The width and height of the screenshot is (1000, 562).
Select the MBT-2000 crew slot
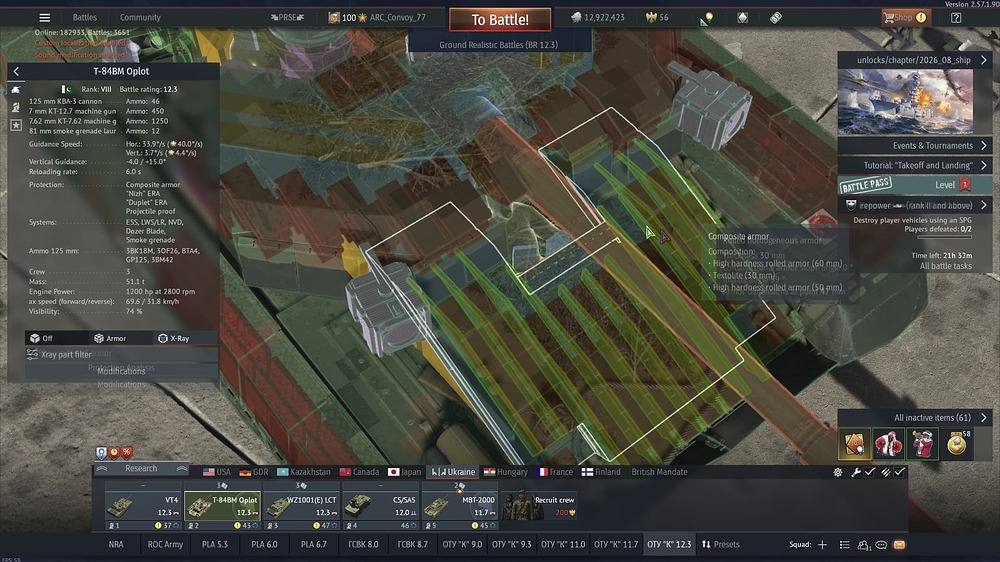460,506
